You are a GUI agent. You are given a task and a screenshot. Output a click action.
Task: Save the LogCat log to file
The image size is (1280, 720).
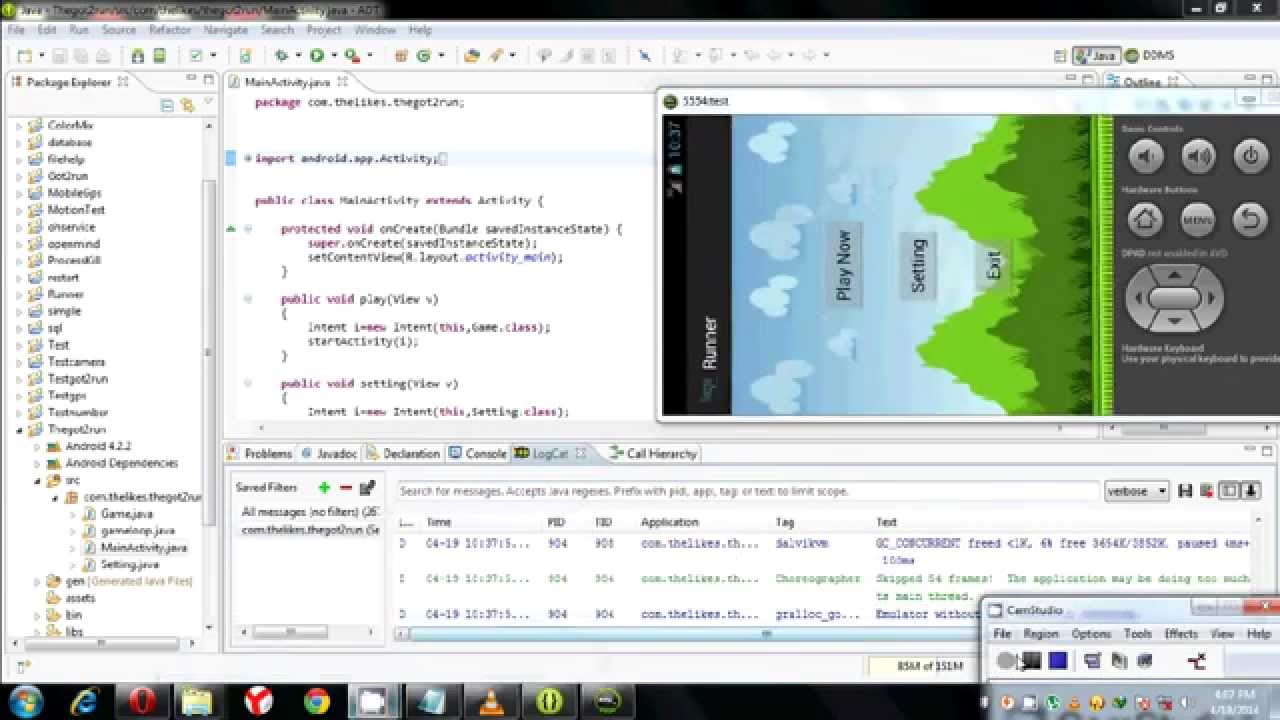coord(1186,491)
